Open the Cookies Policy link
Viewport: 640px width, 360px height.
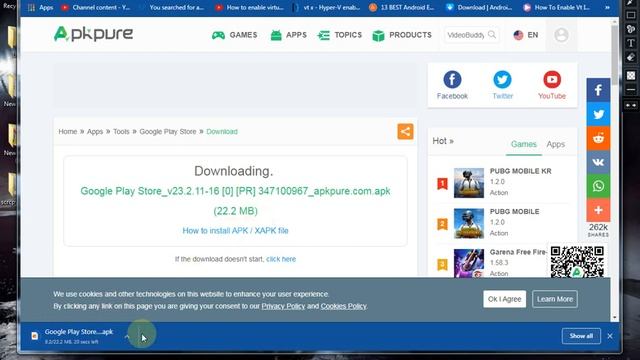(343, 306)
